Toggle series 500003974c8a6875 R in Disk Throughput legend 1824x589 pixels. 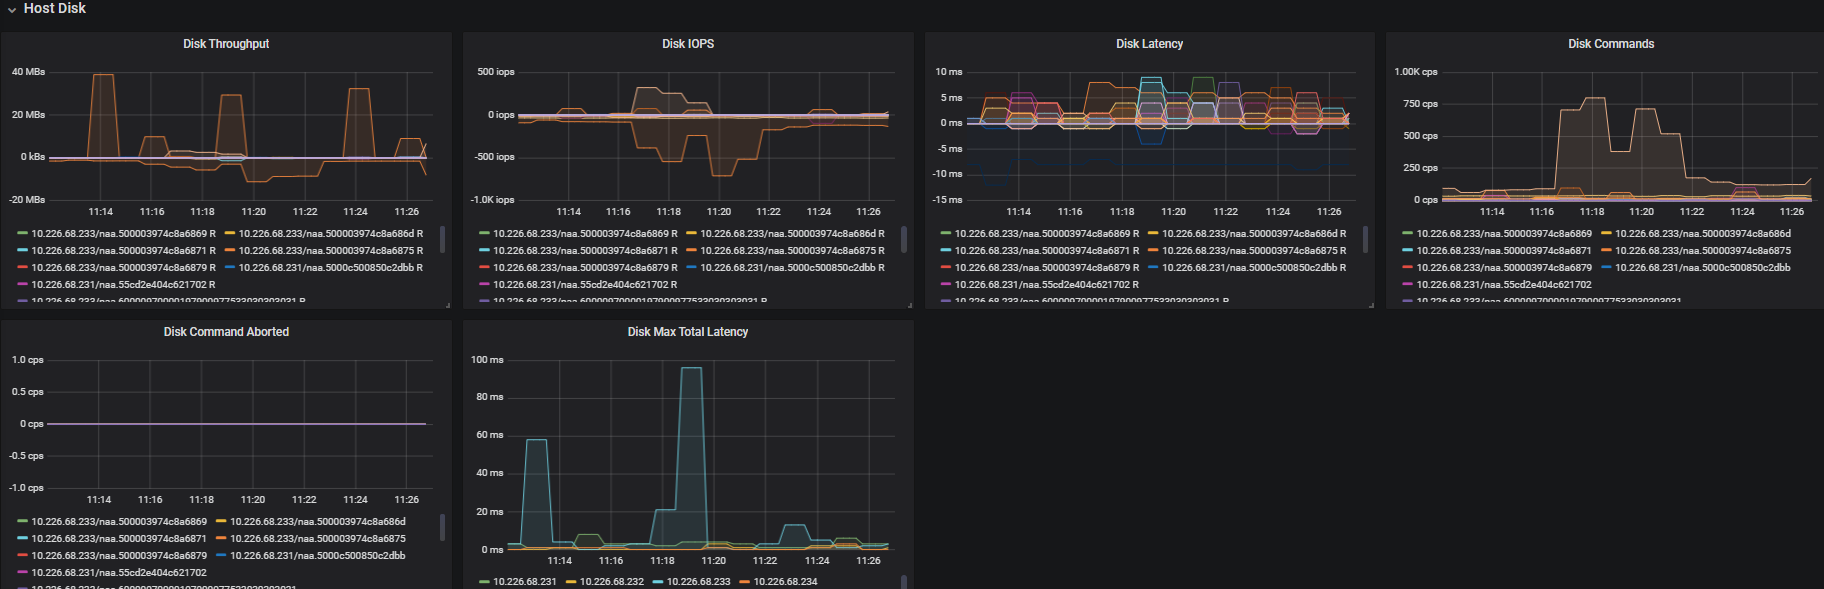331,251
